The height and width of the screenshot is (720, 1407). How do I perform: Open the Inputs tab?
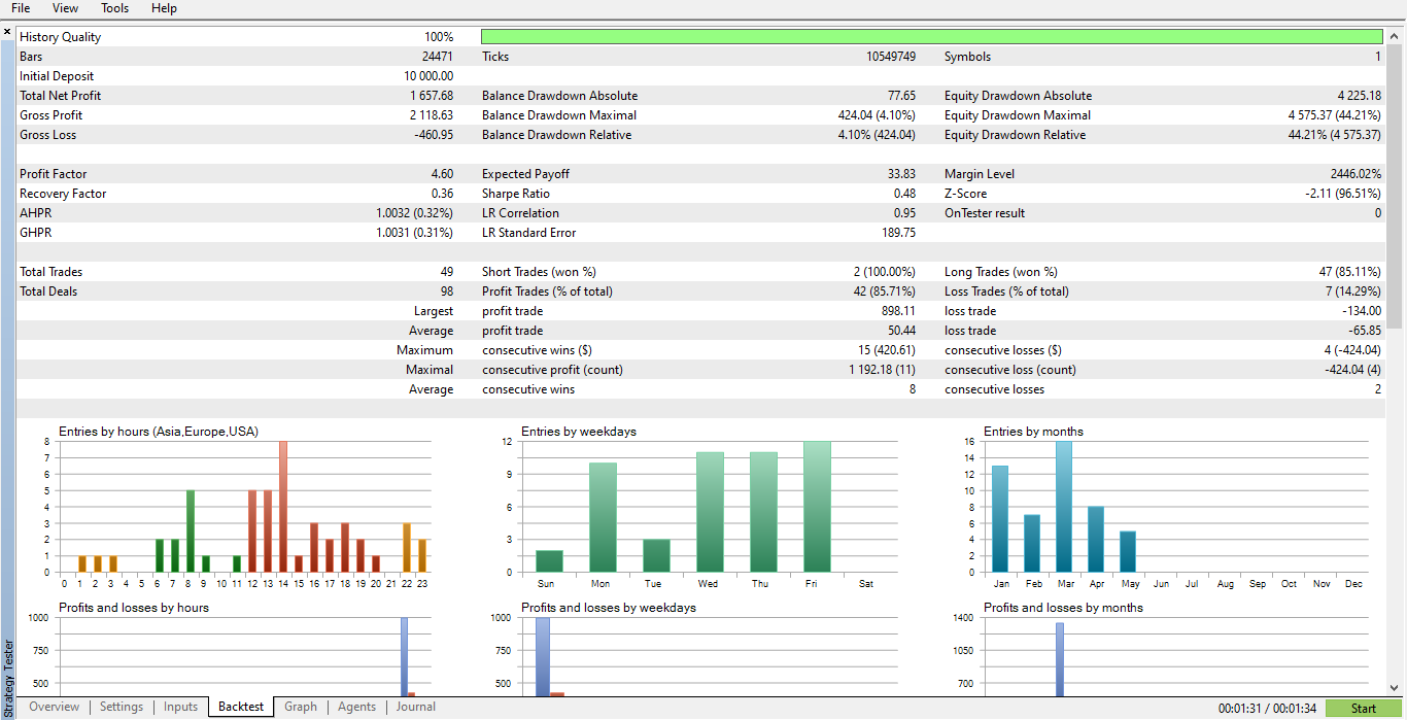click(181, 707)
